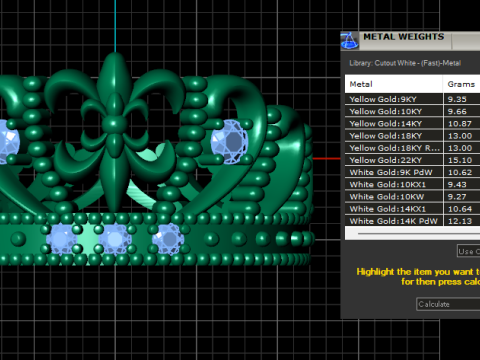
Task: Click the 15.10 grams value
Action: click(460, 160)
